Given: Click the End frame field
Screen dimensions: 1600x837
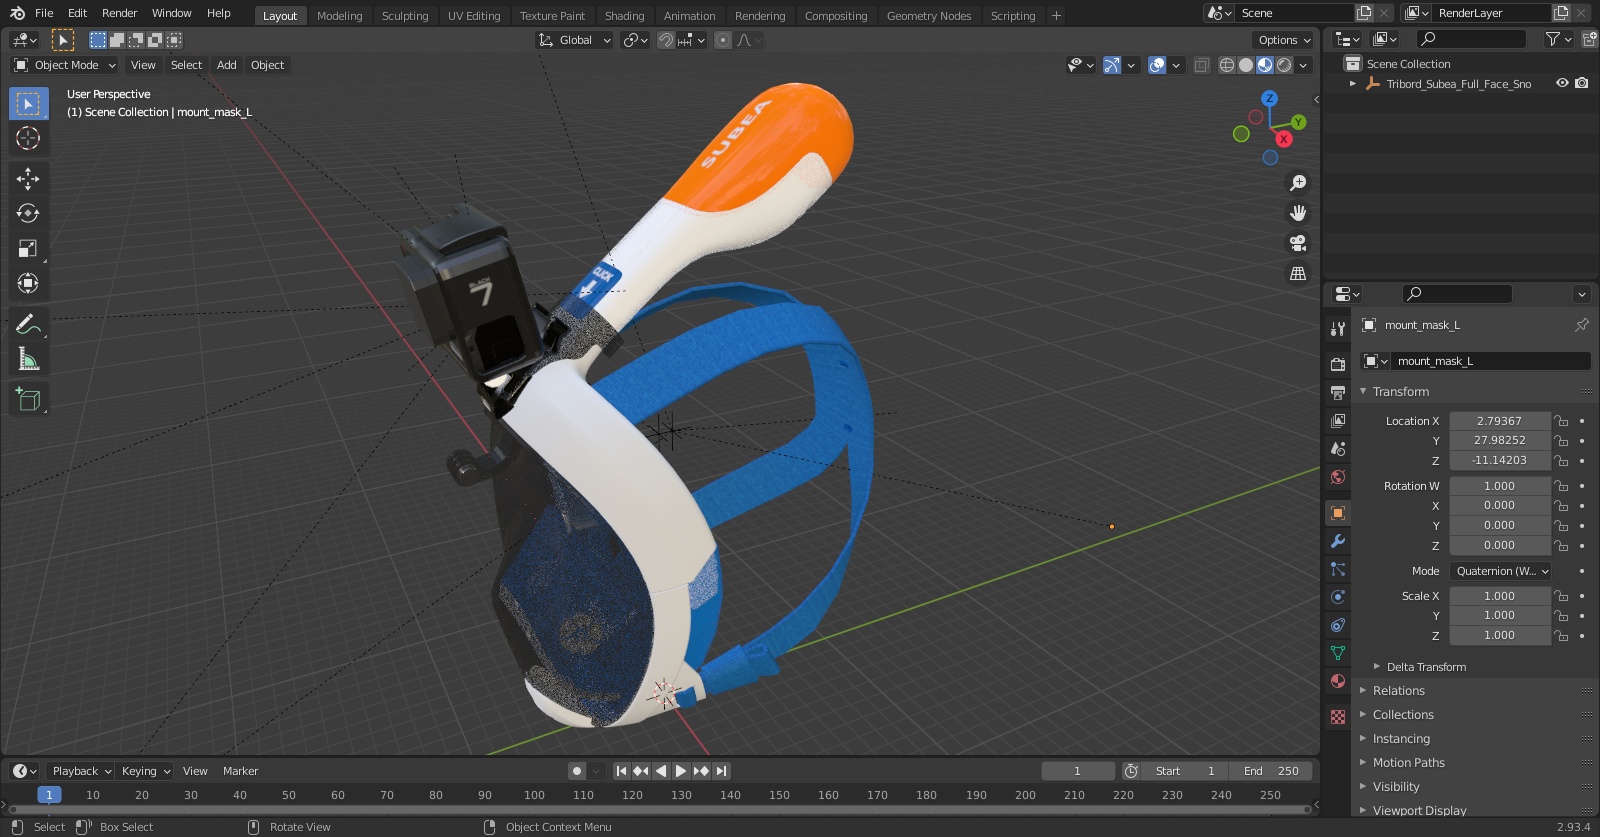Looking at the screenshot, I should pyautogui.click(x=1271, y=771).
